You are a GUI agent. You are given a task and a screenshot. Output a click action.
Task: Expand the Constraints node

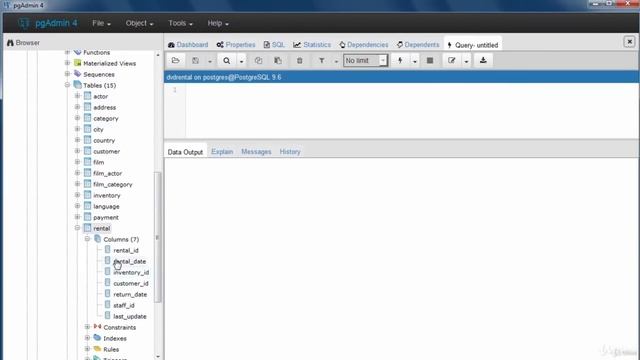87,327
